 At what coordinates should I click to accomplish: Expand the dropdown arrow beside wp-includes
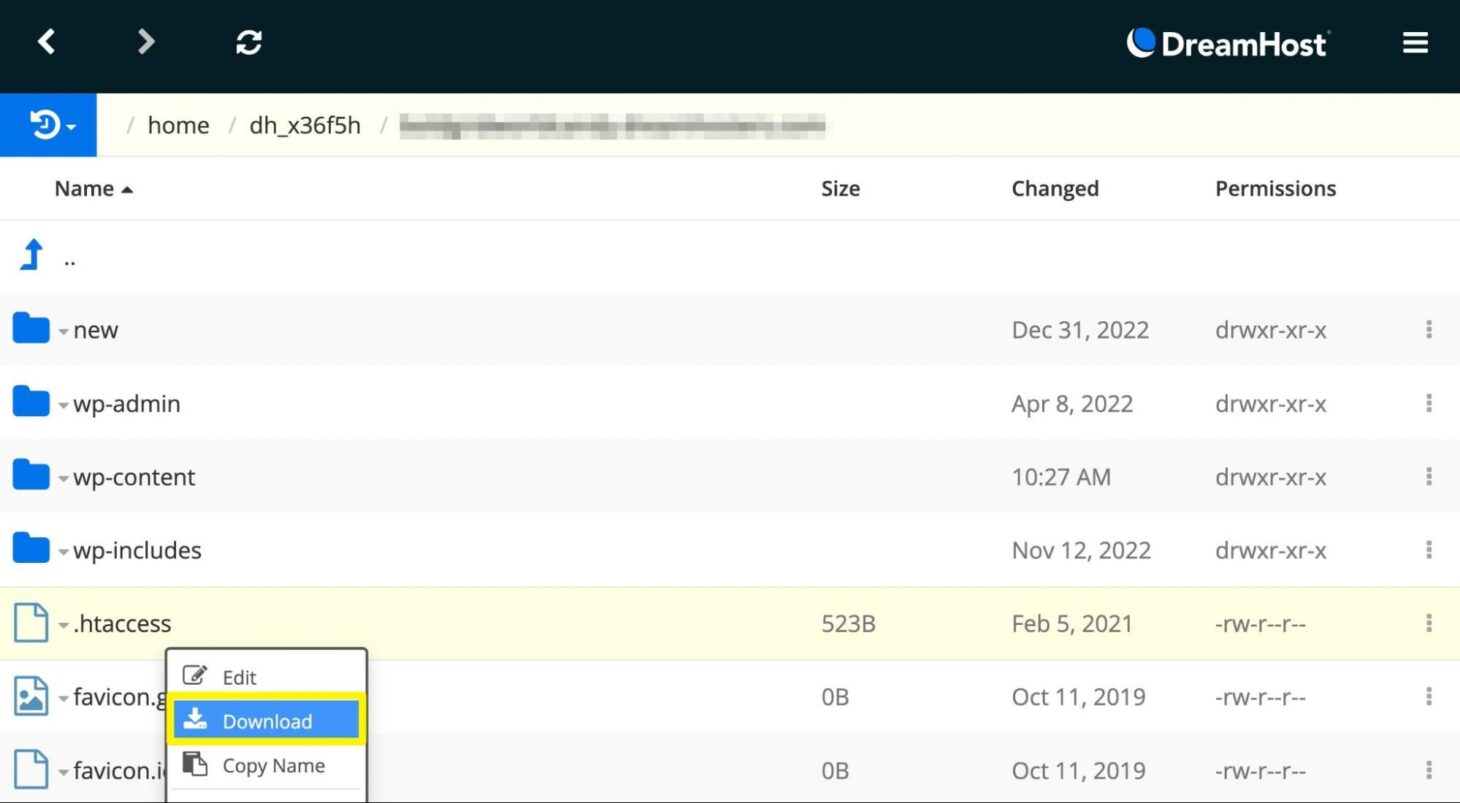pos(63,552)
